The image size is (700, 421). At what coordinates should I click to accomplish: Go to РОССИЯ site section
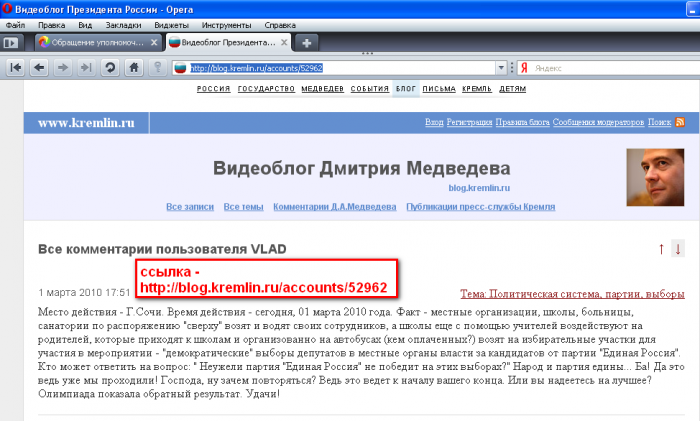(214, 89)
